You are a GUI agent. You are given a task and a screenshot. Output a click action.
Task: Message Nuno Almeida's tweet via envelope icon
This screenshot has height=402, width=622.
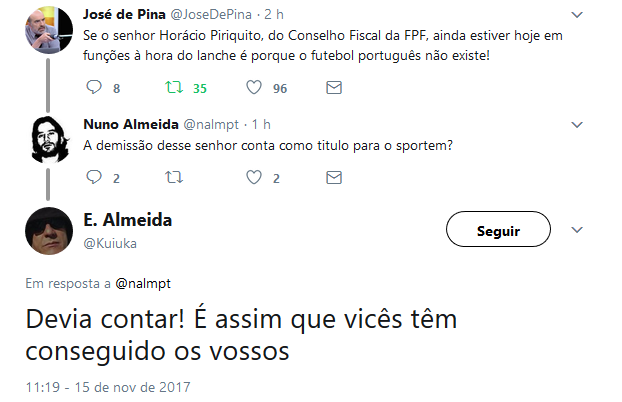pyautogui.click(x=334, y=178)
